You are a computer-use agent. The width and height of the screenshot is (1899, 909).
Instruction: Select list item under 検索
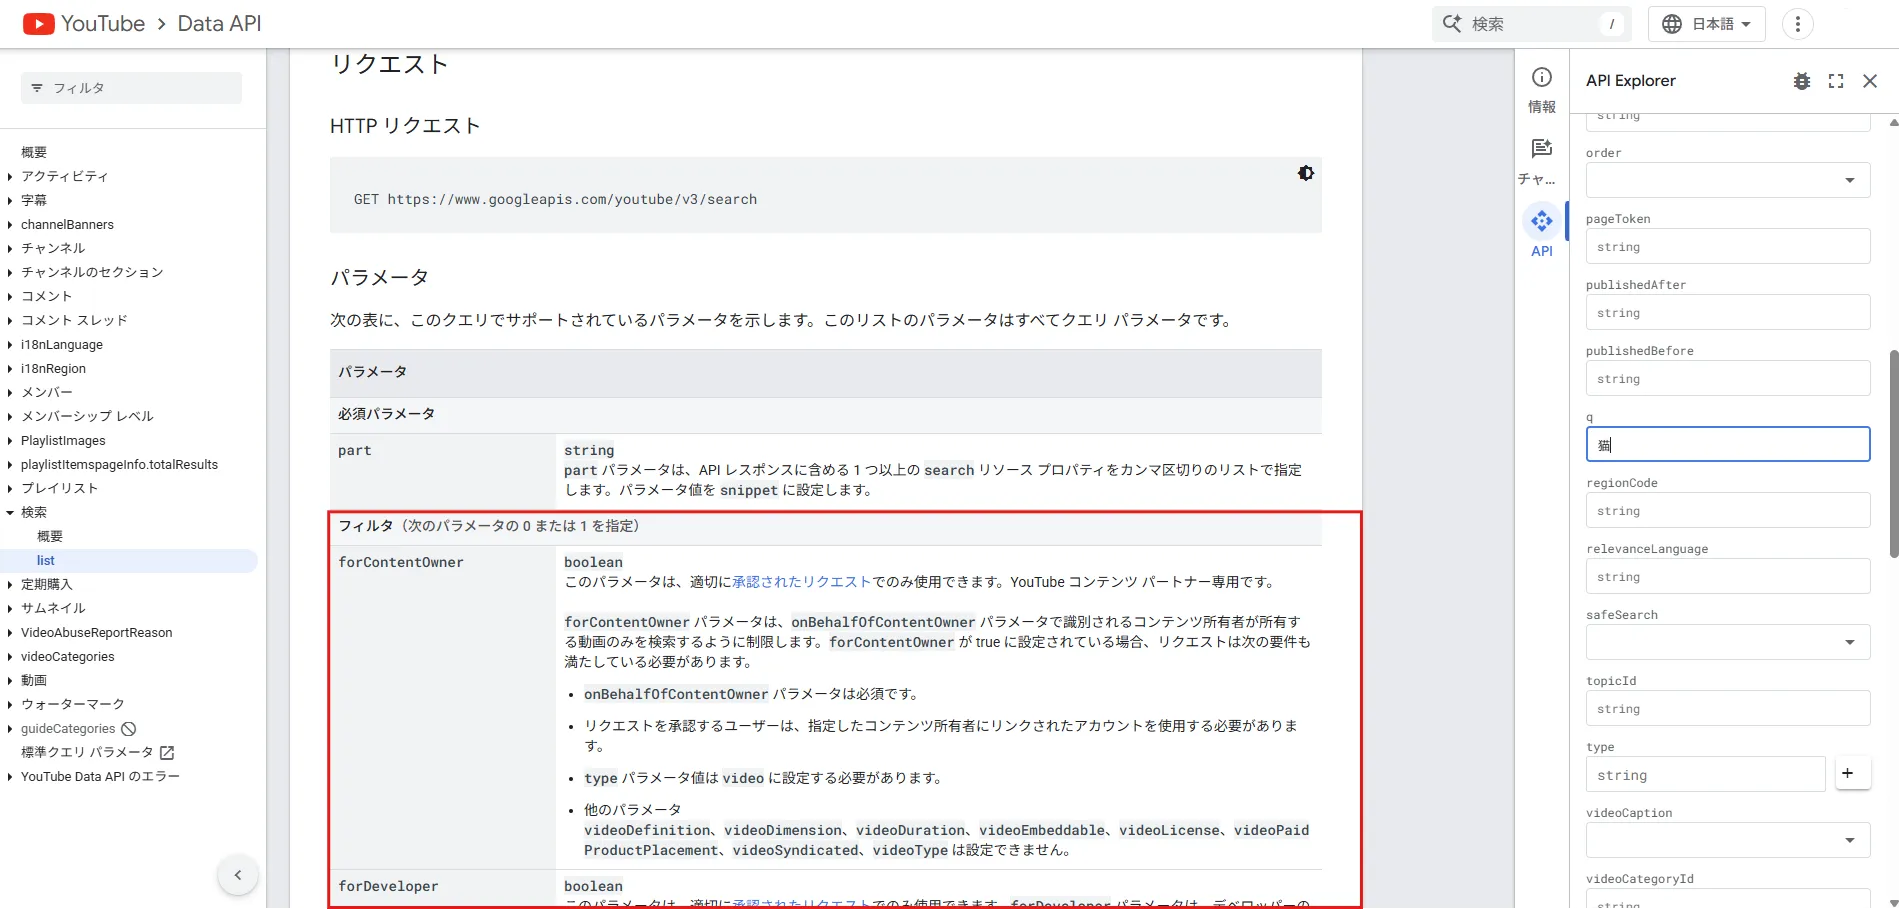(x=46, y=561)
